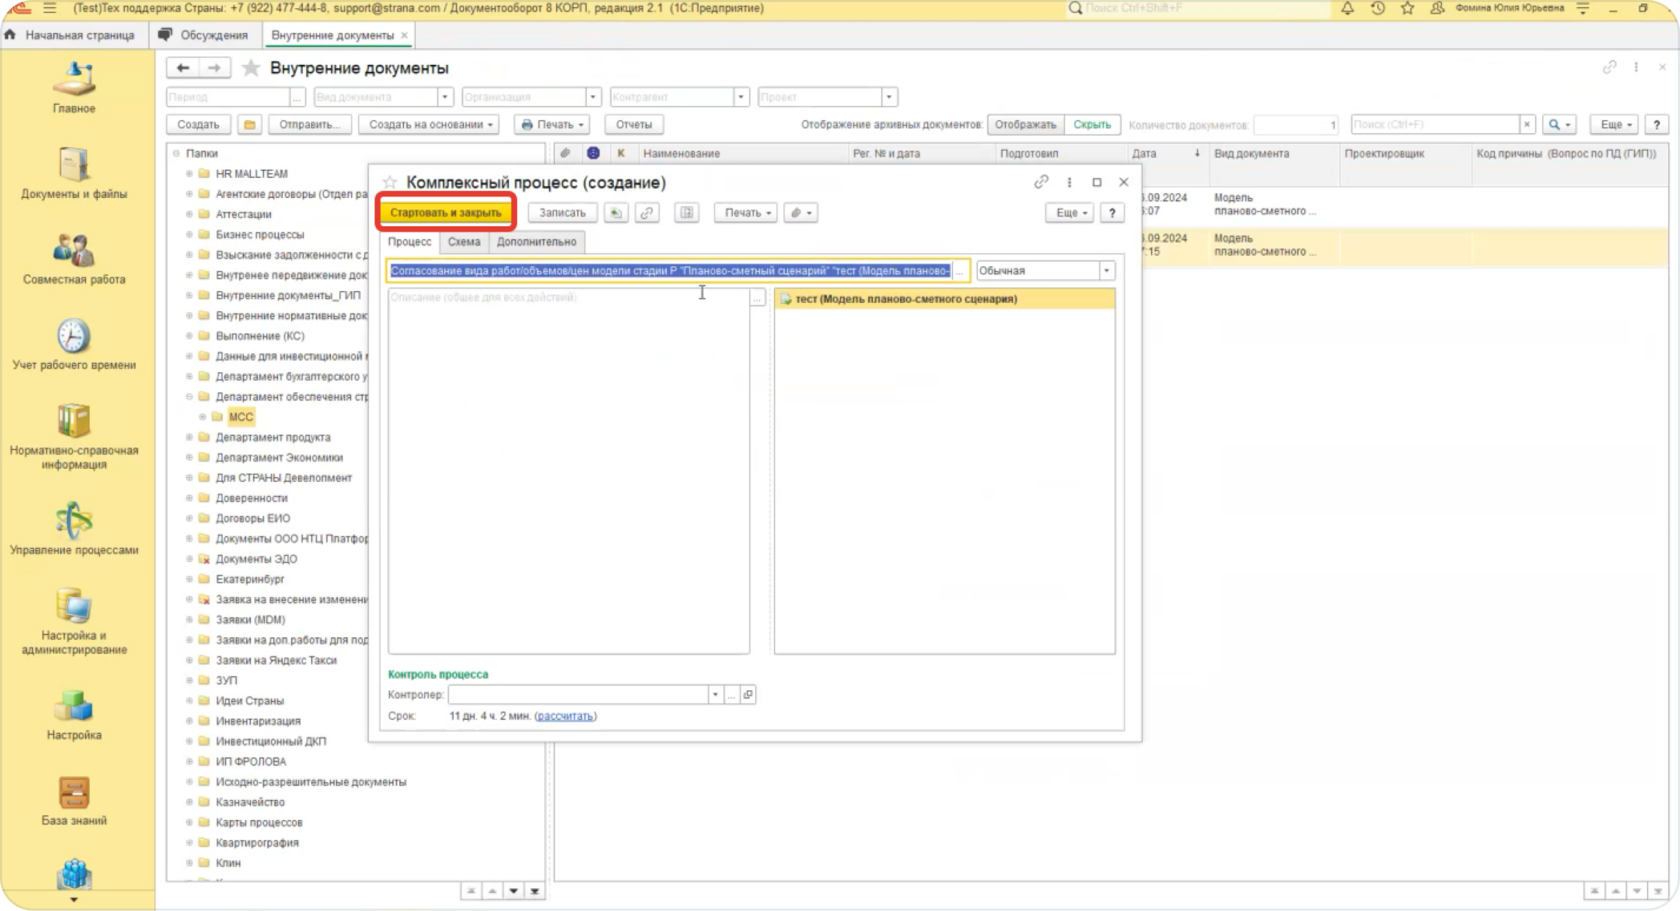
Task: Switch archive display to Скрыть
Action: click(x=1092, y=125)
